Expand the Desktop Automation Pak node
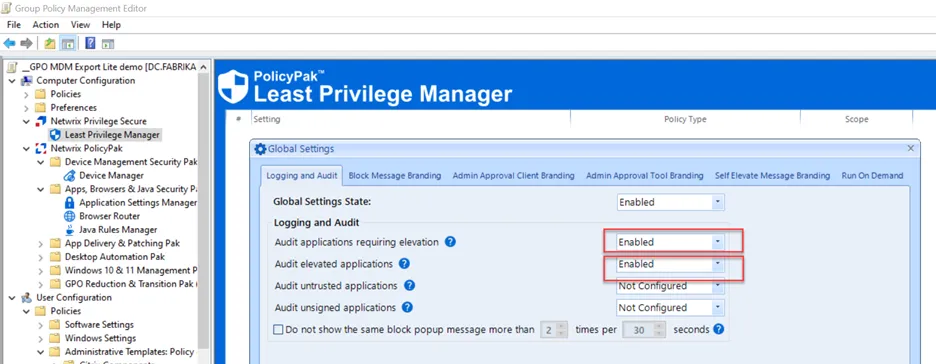Screen dimensions: 936x364 [41, 257]
